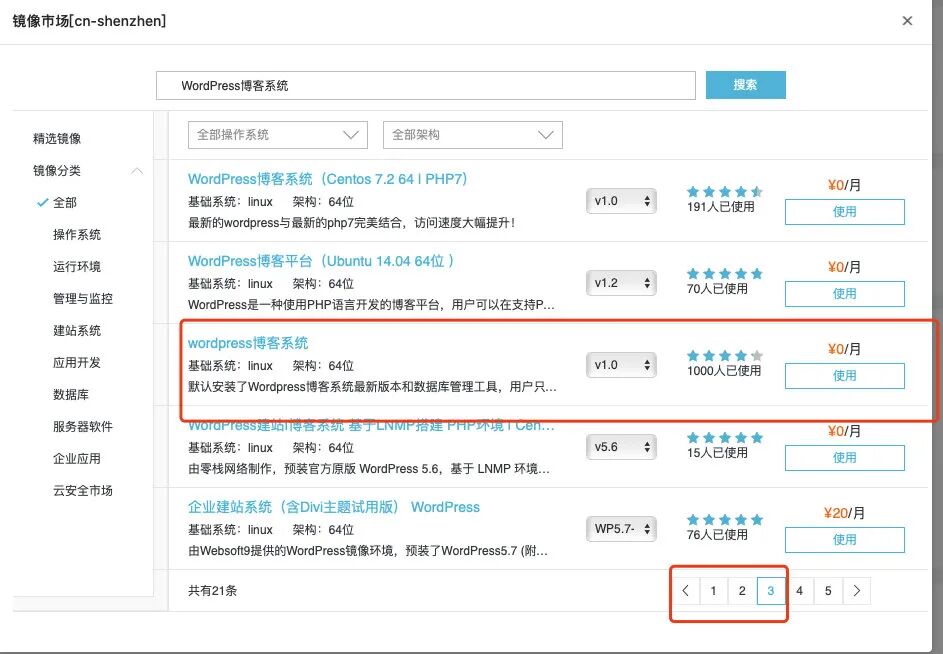Screen dimensions: 943x654
Task: Click the 搜索 button
Action: tap(745, 85)
